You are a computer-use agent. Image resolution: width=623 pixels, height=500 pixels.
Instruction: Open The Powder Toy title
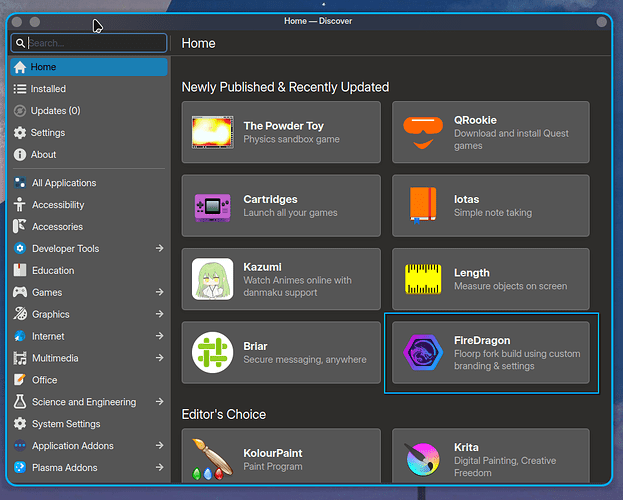point(284,126)
